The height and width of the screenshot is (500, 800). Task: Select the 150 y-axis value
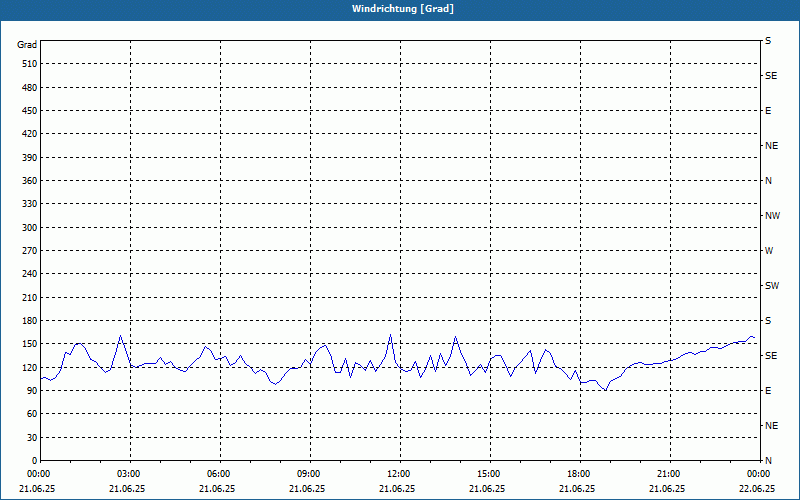click(x=30, y=344)
